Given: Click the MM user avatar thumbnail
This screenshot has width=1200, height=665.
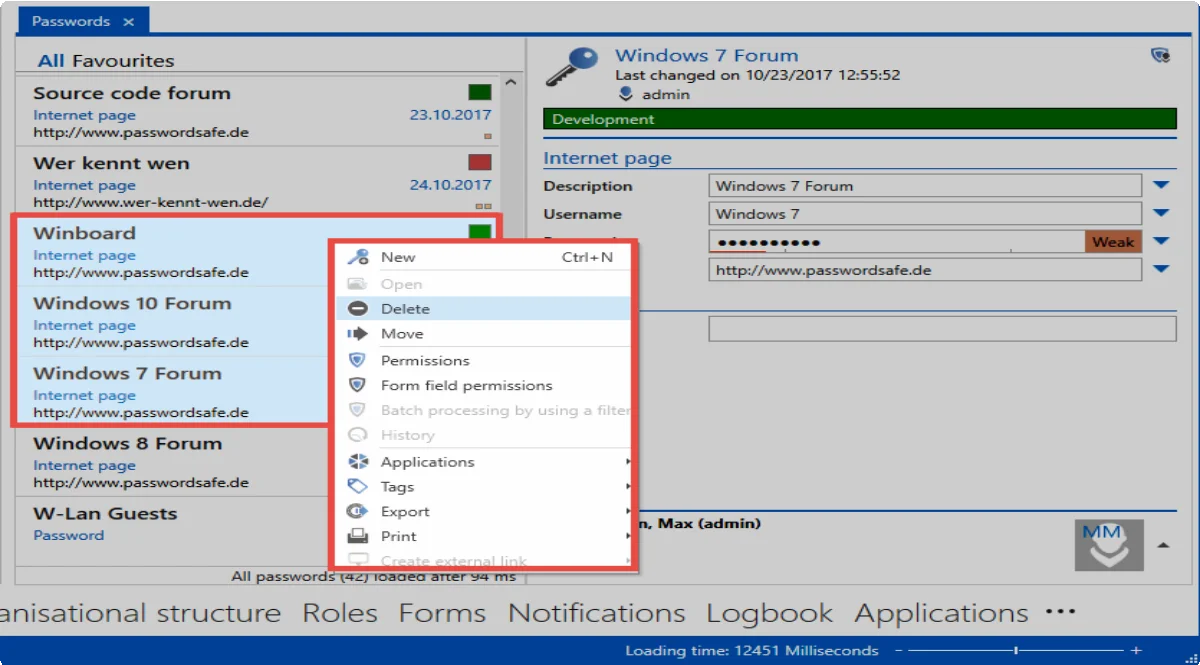Looking at the screenshot, I should (x=1109, y=545).
